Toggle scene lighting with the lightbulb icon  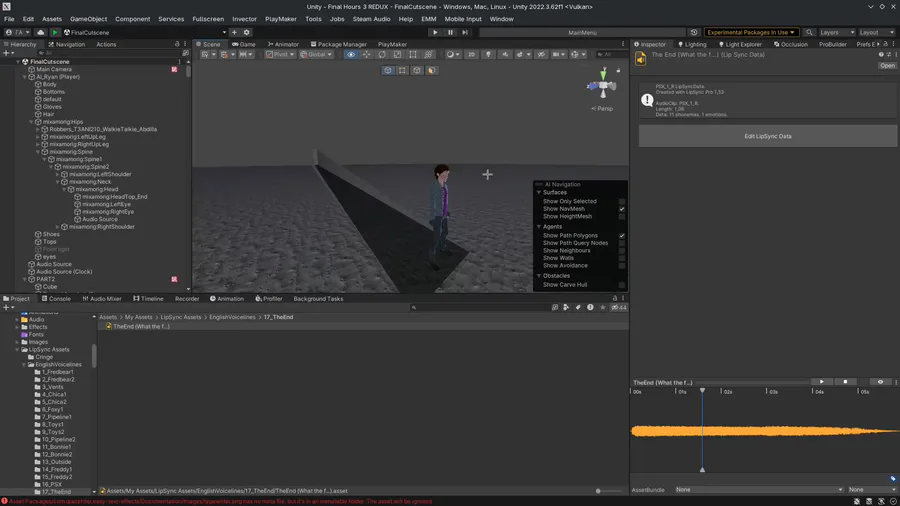(488, 55)
